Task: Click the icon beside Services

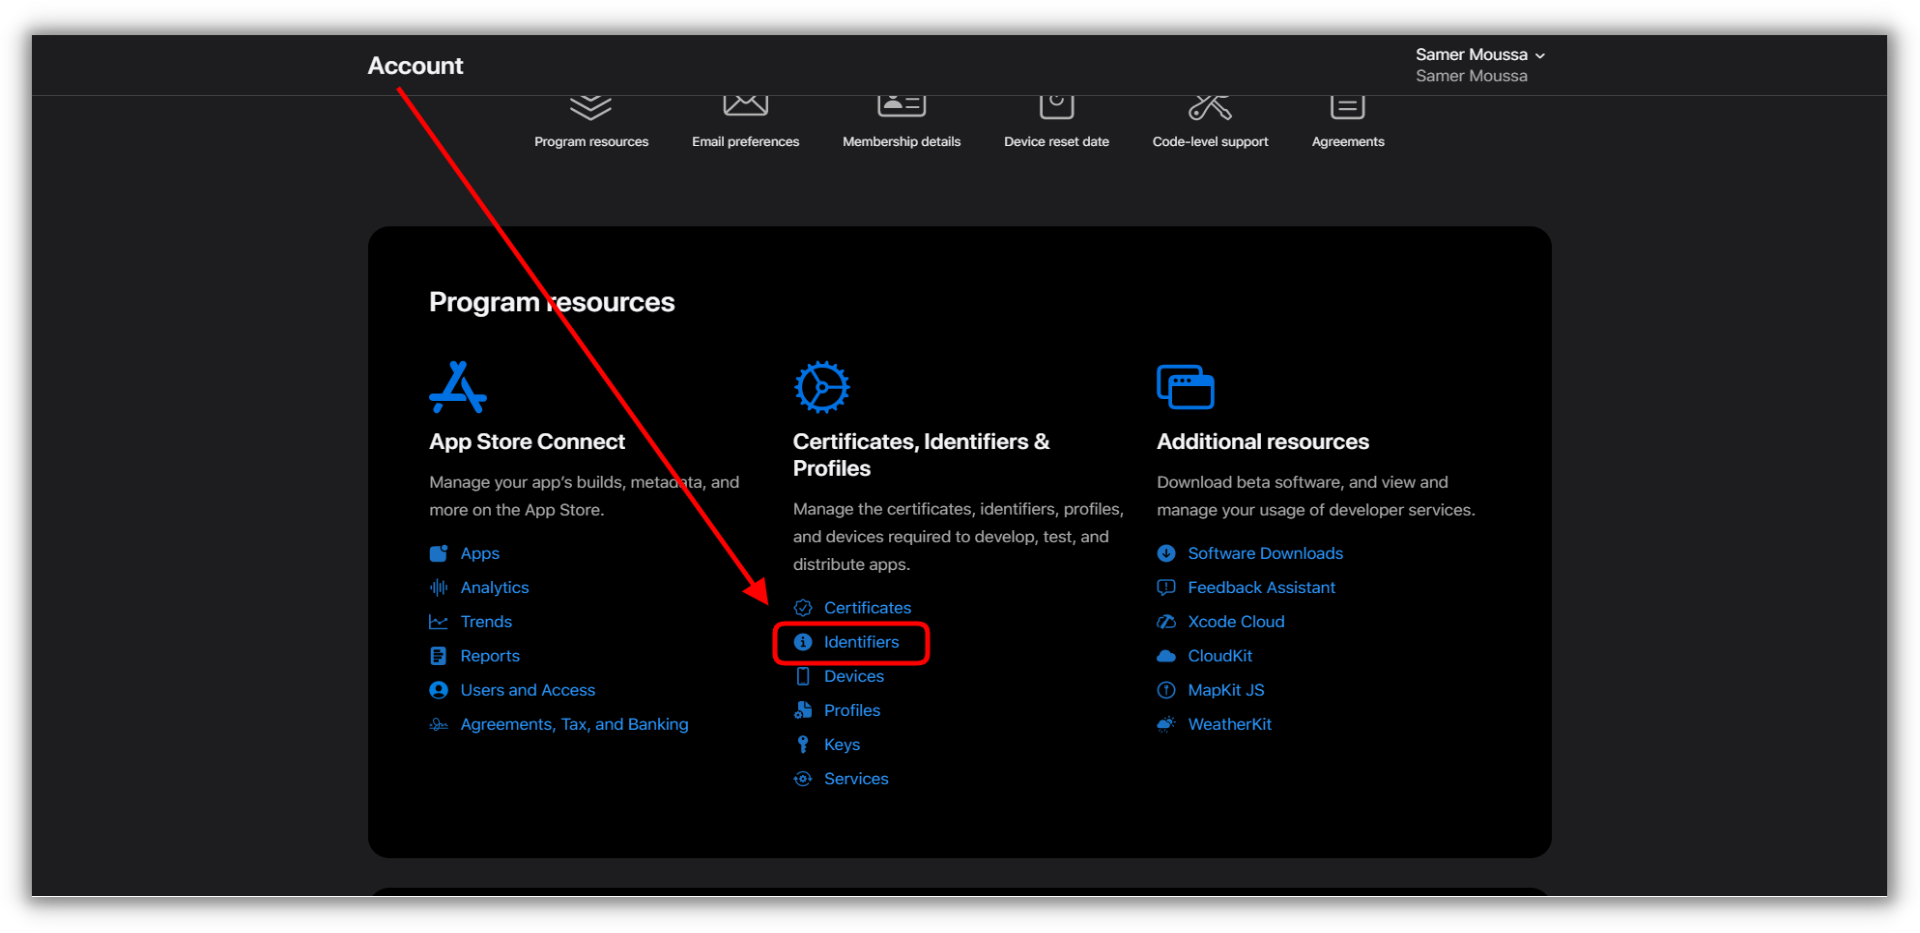Action: tap(803, 779)
